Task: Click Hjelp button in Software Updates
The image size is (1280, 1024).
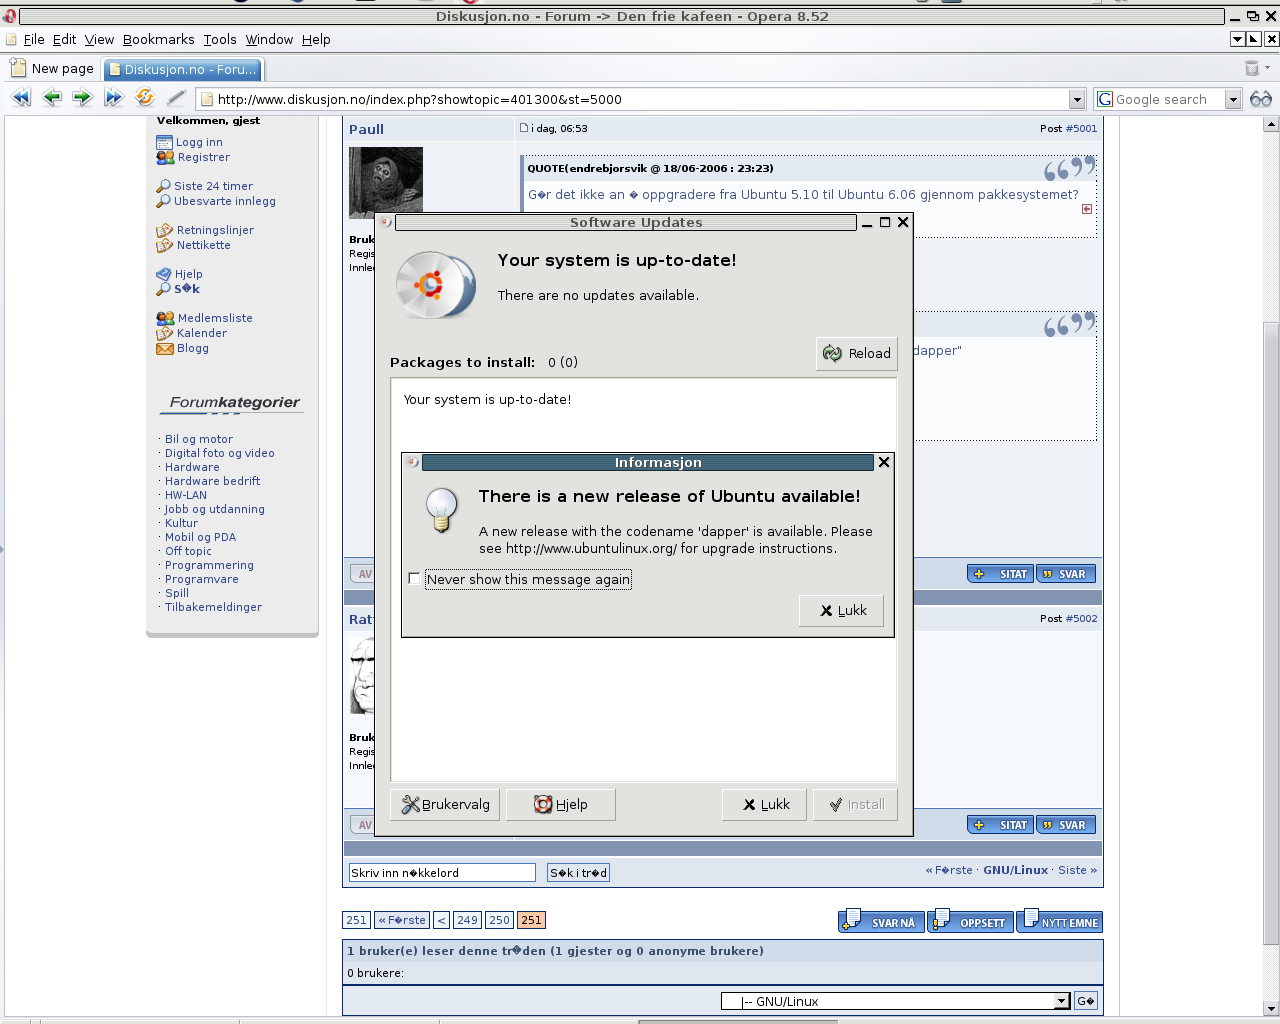Action: 560,804
